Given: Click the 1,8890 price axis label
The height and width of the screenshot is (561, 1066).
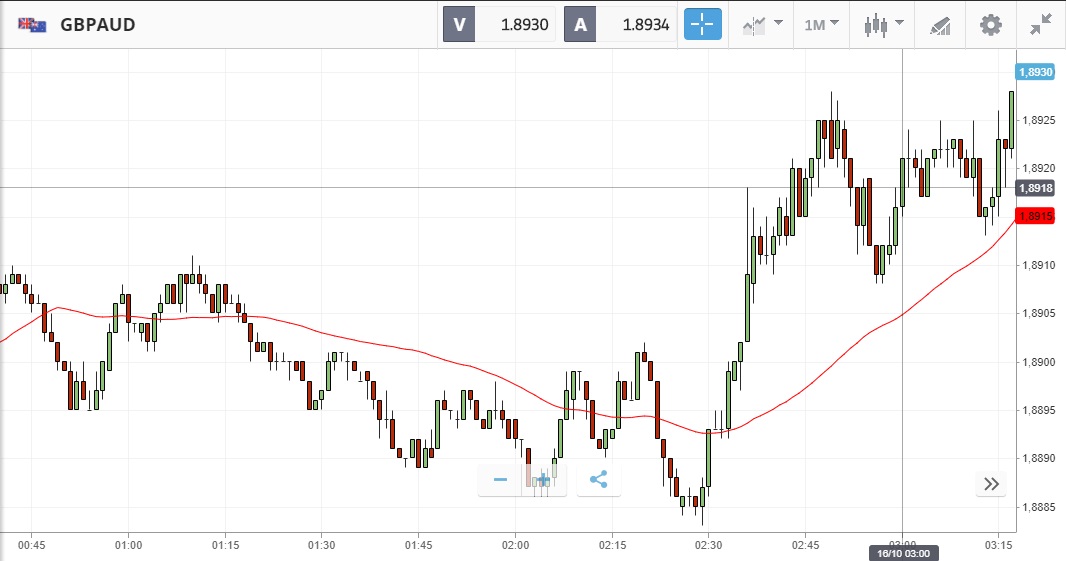Looking at the screenshot, I should pyautogui.click(x=1038, y=458).
